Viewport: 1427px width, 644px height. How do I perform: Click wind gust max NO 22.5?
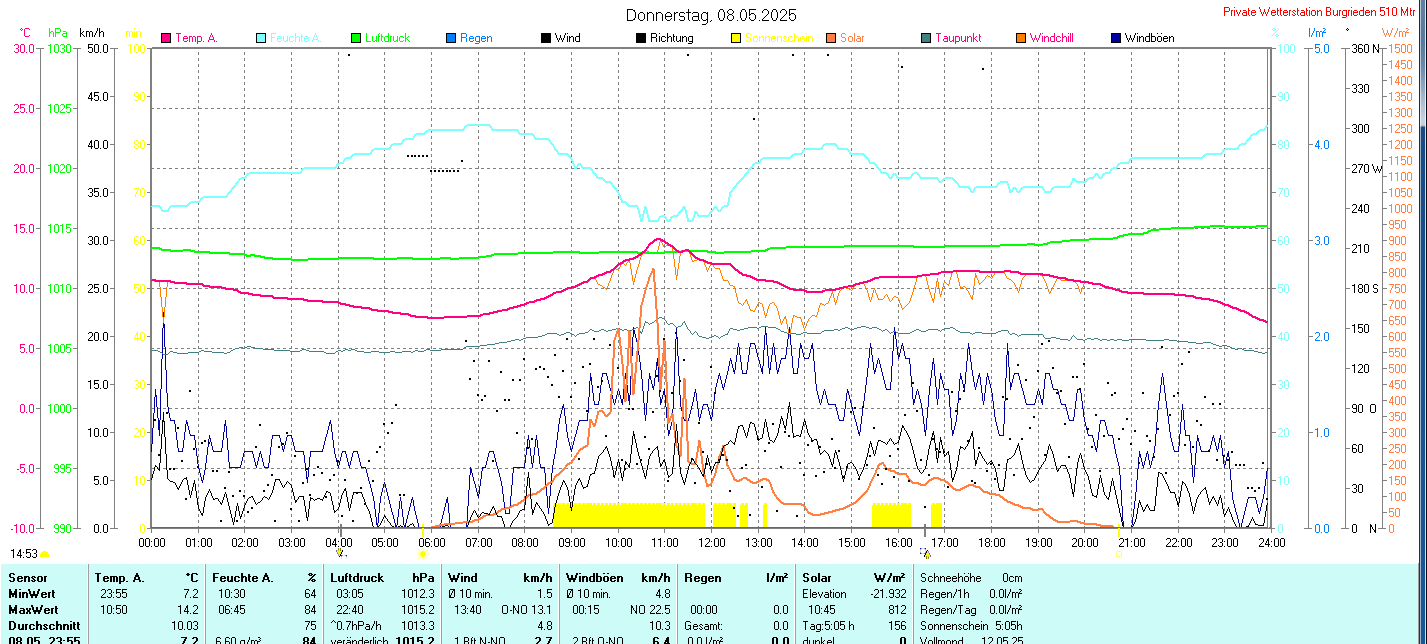[650, 609]
